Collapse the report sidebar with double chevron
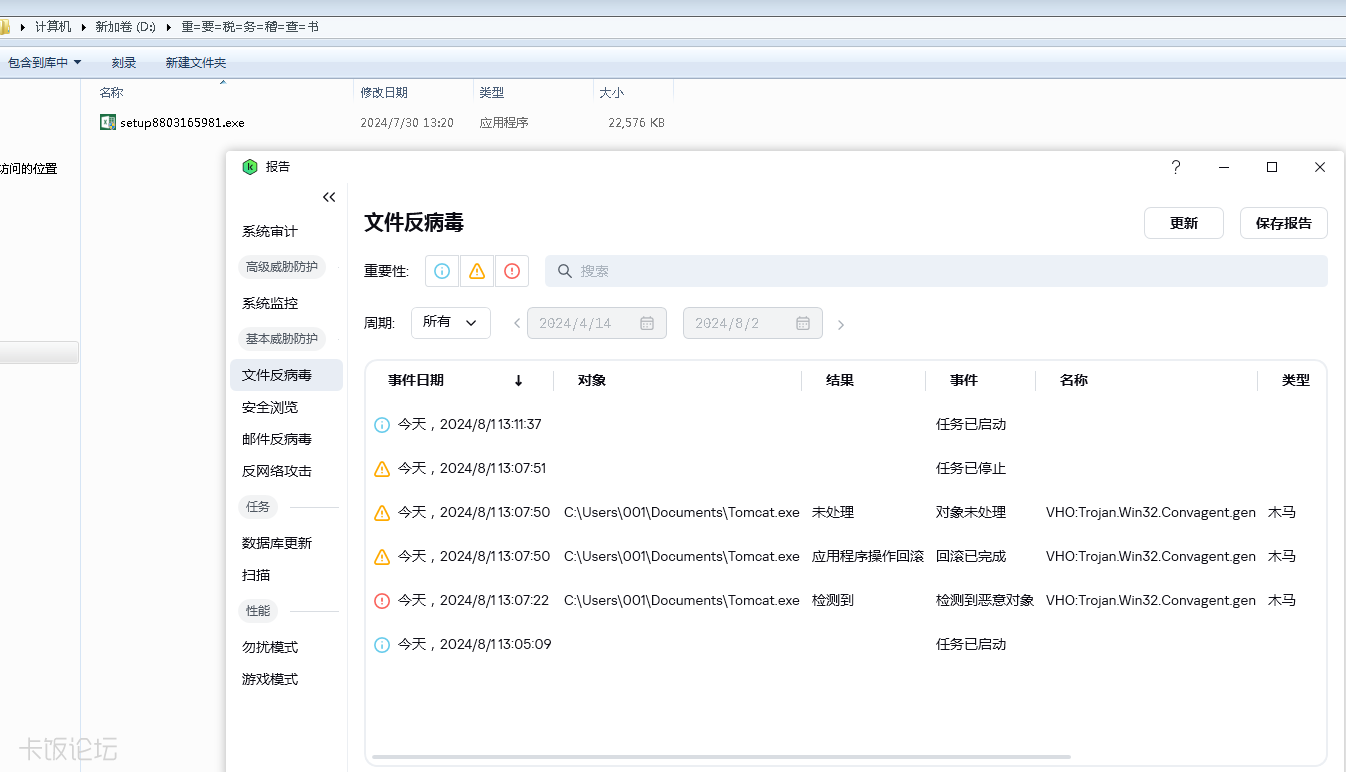Screen dimensions: 1346x772 point(329,198)
